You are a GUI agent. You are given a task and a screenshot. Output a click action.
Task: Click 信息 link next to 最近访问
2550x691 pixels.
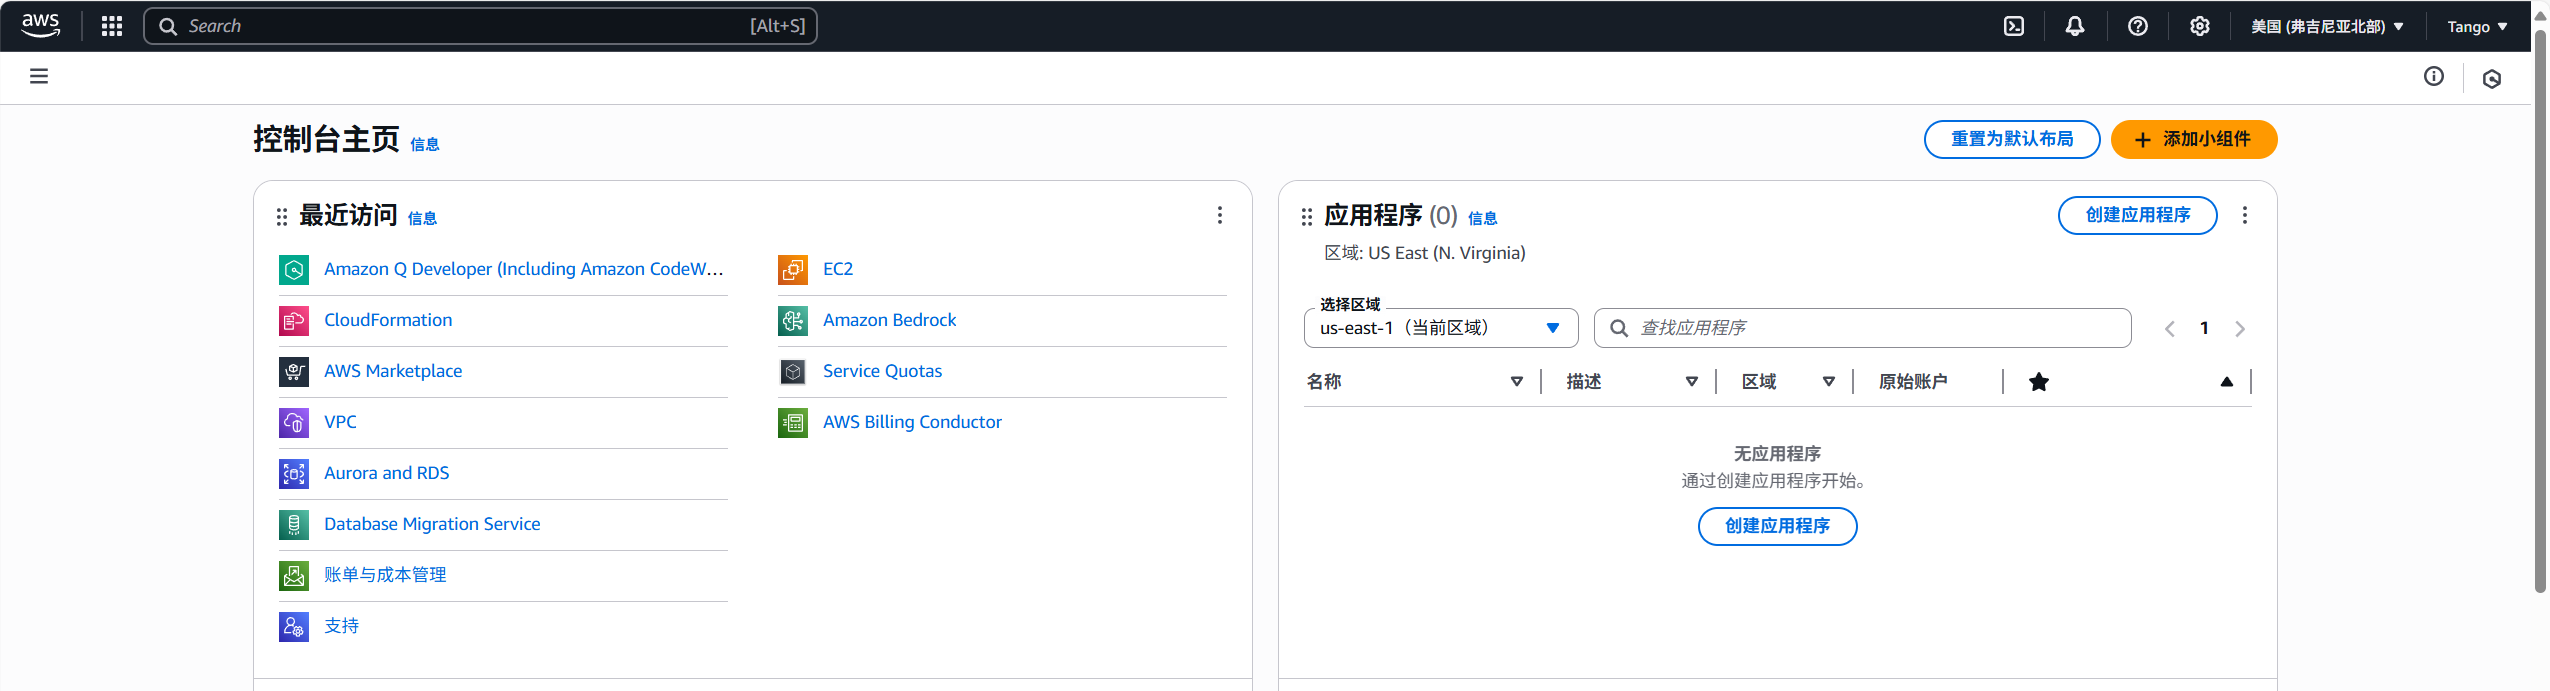tap(422, 218)
